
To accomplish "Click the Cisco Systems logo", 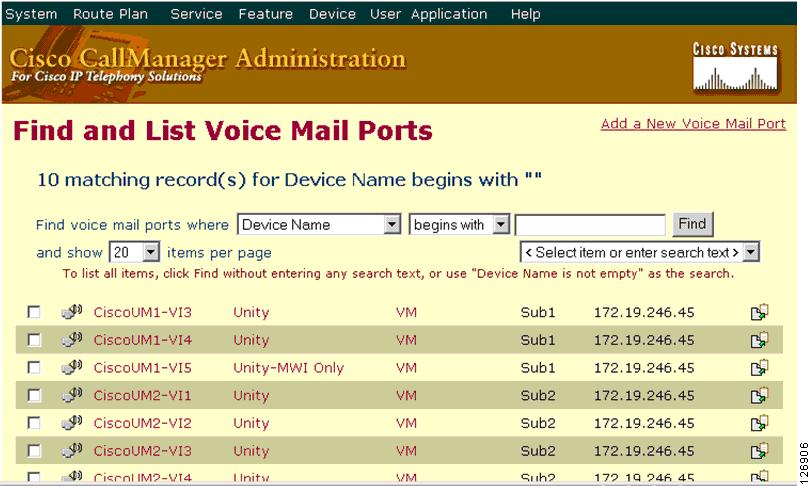I will [735, 67].
